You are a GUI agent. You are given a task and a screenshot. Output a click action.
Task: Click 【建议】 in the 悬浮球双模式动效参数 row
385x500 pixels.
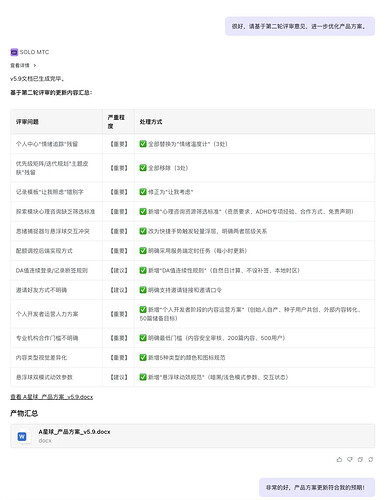click(119, 377)
